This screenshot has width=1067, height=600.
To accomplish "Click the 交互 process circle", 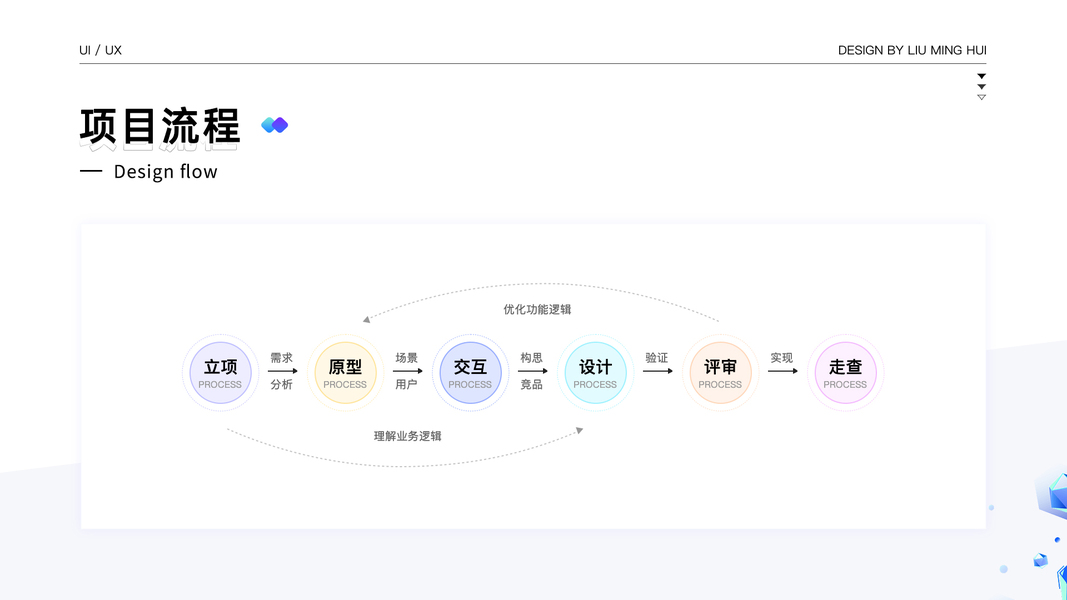I will (x=470, y=373).
